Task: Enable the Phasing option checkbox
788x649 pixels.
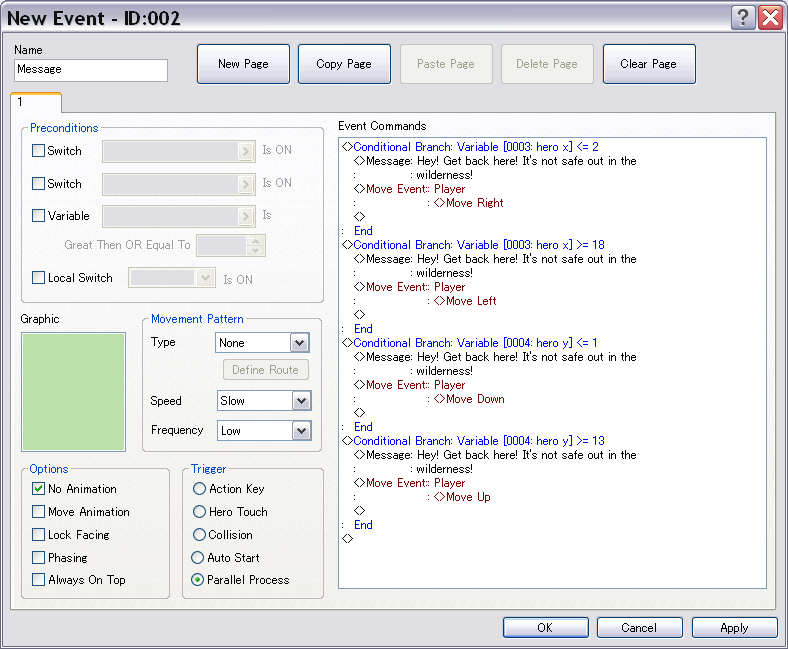Action: [x=39, y=557]
